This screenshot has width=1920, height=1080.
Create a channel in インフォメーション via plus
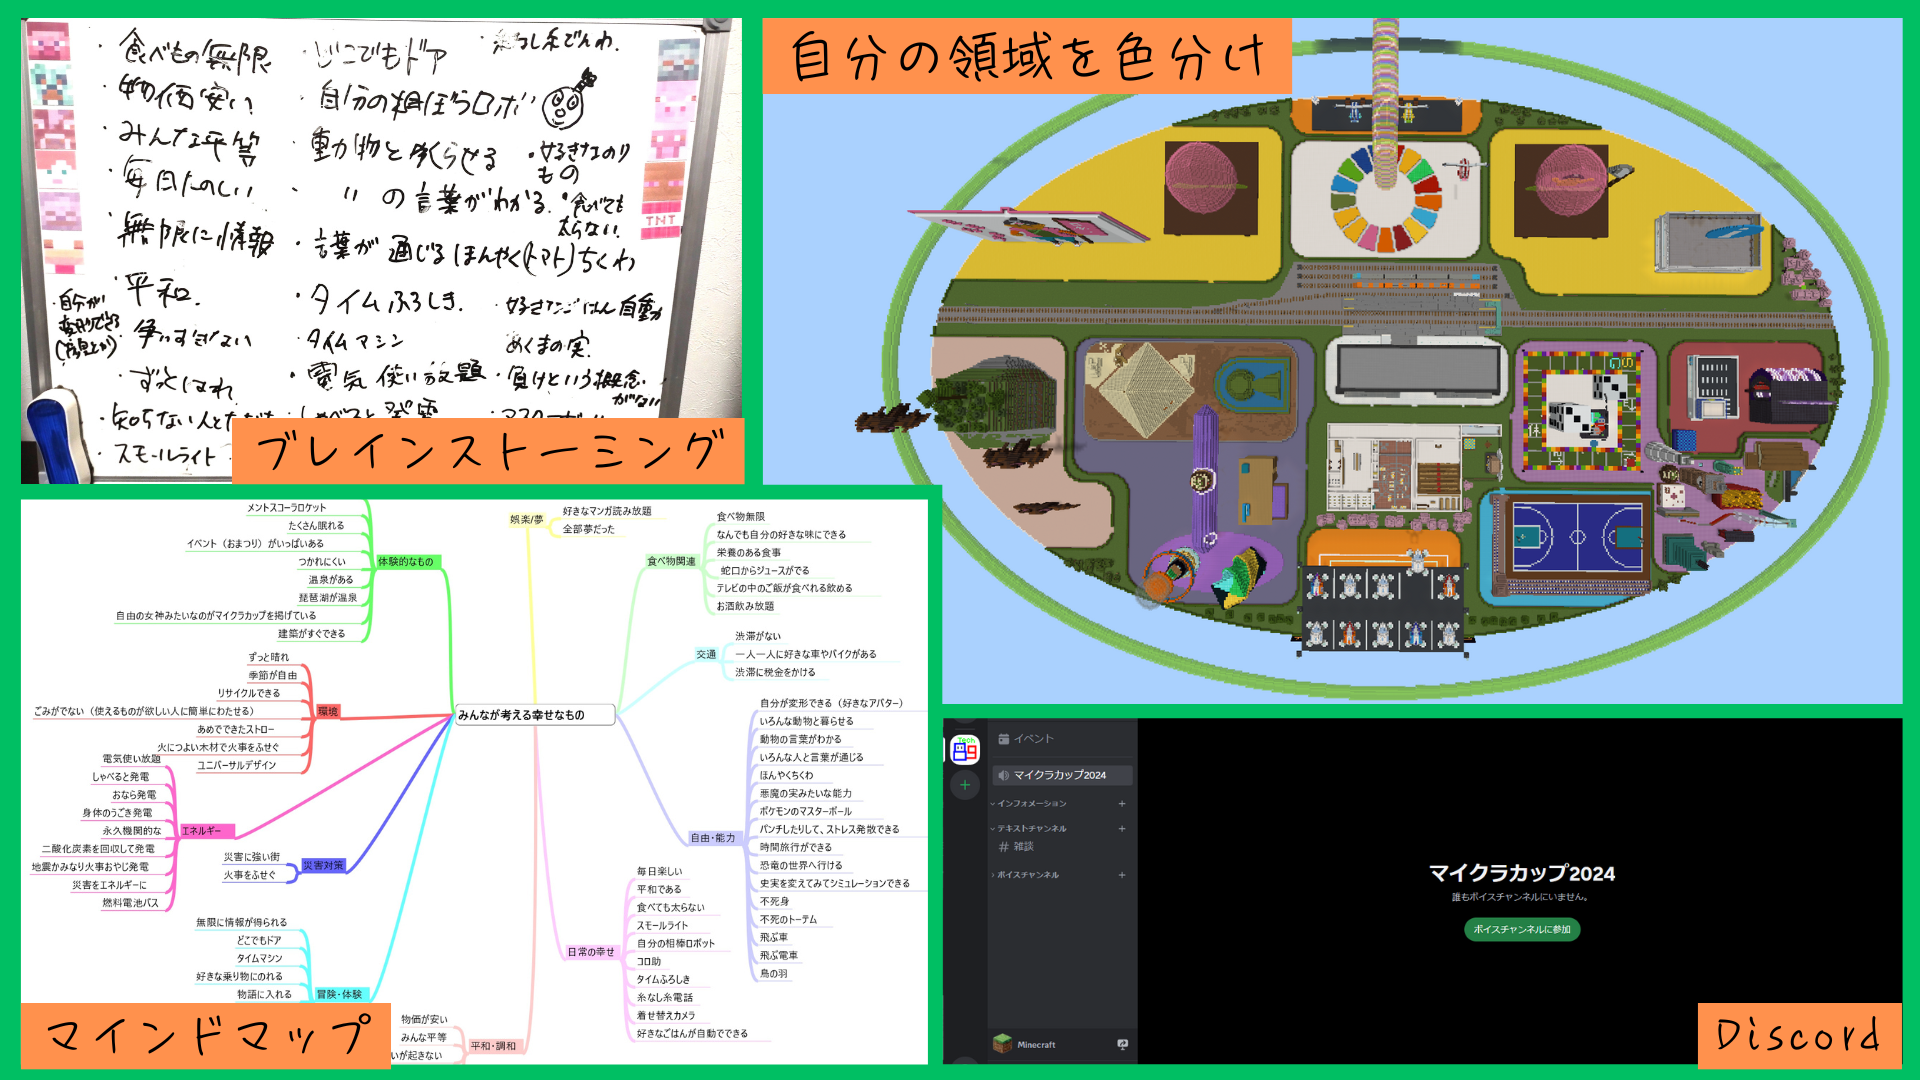click(1122, 804)
